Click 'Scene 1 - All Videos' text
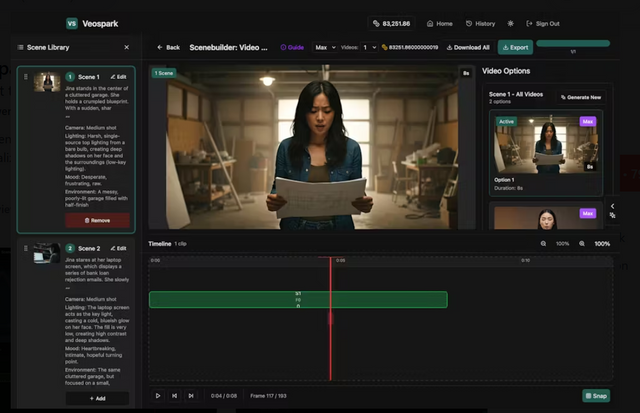640x413 pixels. (516, 94)
